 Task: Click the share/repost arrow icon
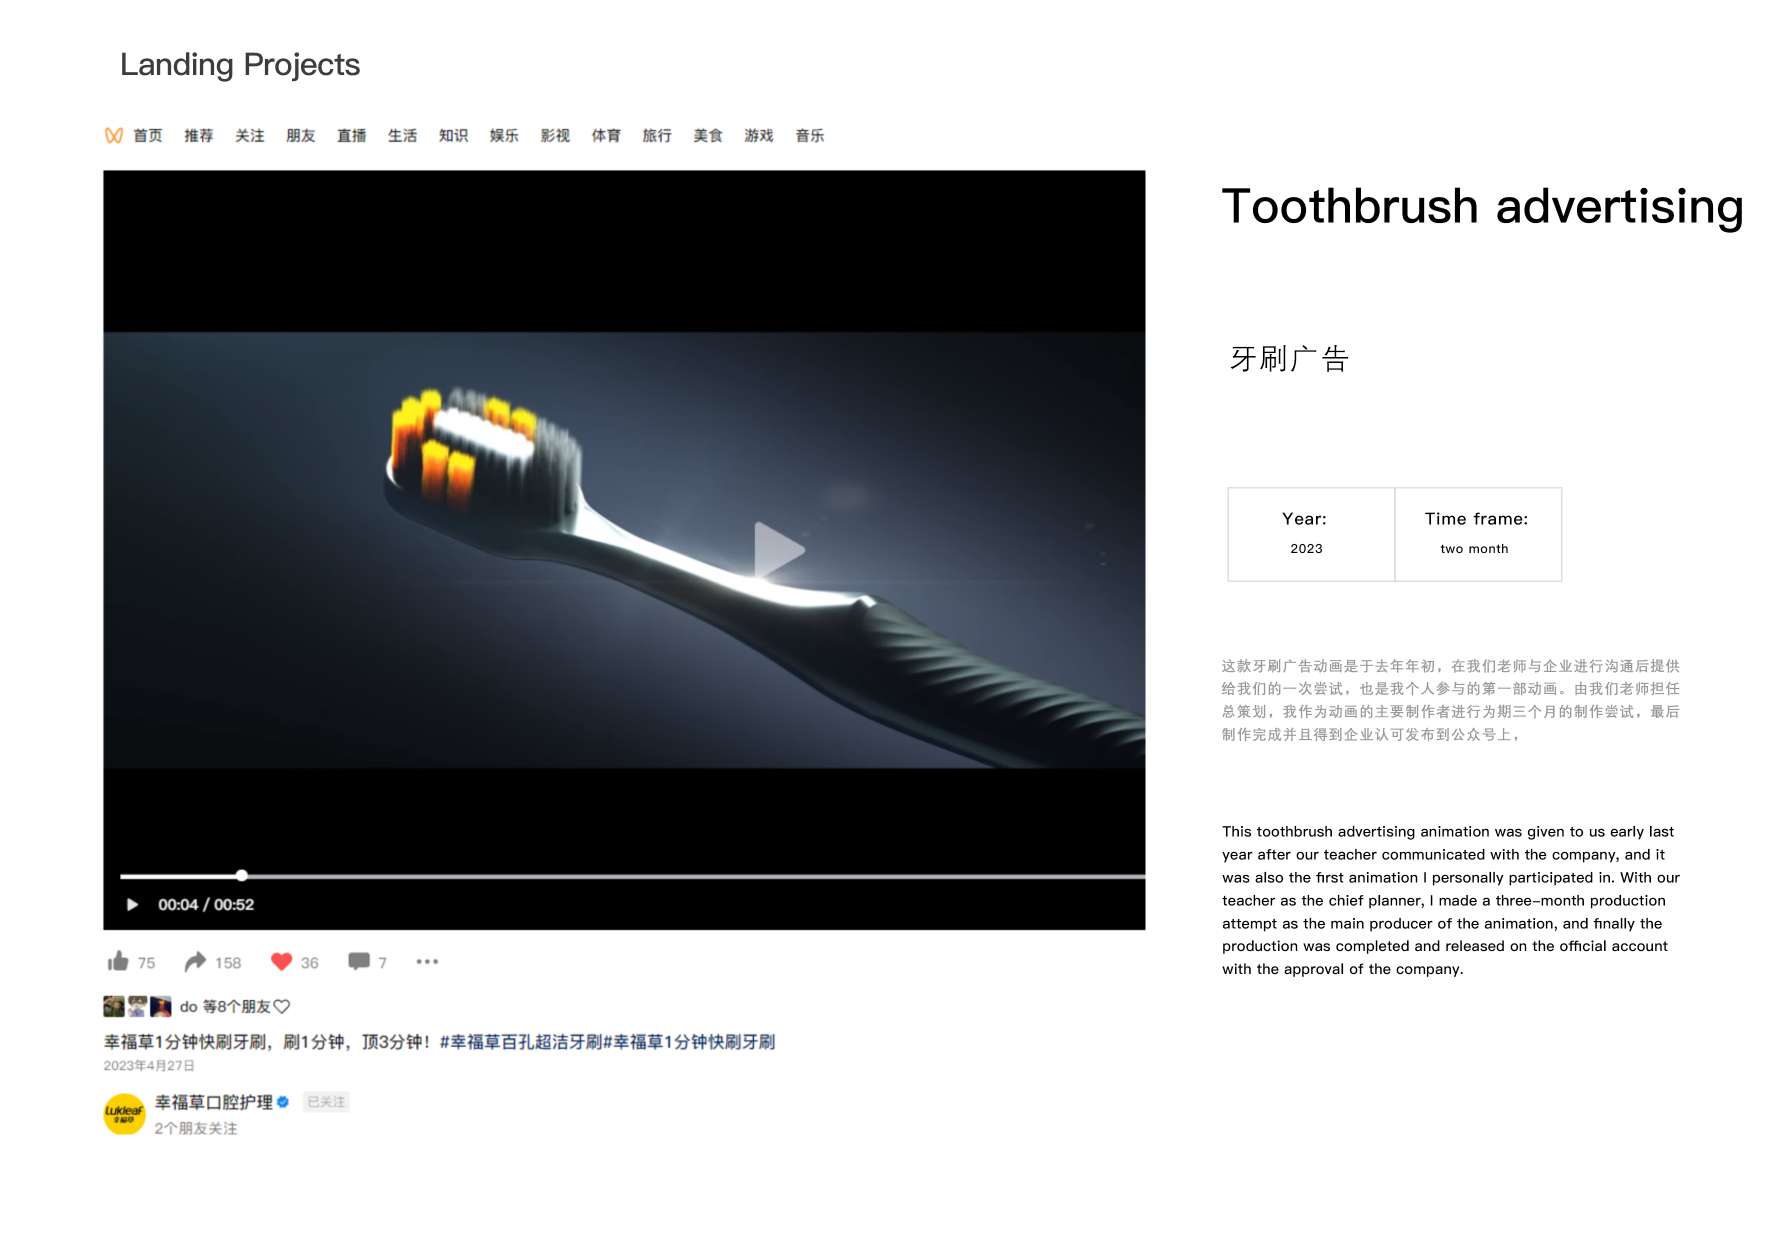(x=196, y=962)
